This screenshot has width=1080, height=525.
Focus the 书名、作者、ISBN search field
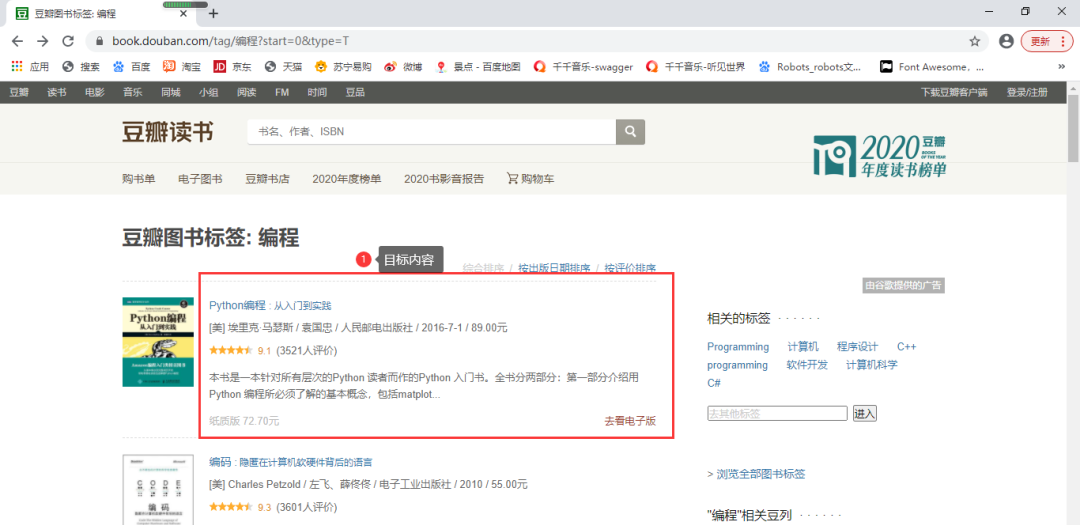(431, 131)
